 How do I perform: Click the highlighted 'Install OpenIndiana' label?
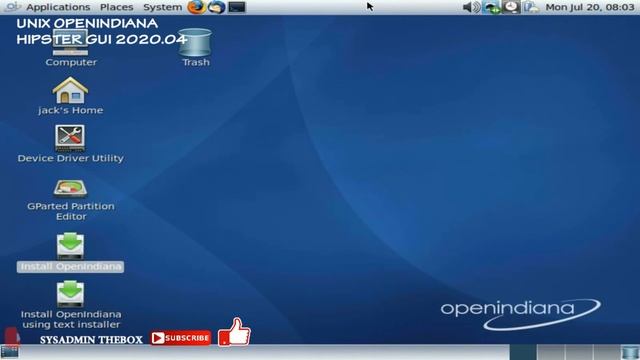[x=71, y=267]
